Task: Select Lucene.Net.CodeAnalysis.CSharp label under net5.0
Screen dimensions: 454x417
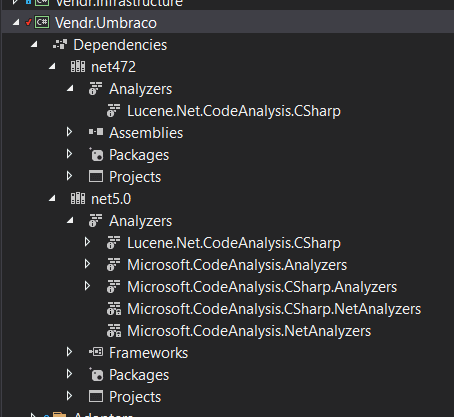Action: point(234,243)
